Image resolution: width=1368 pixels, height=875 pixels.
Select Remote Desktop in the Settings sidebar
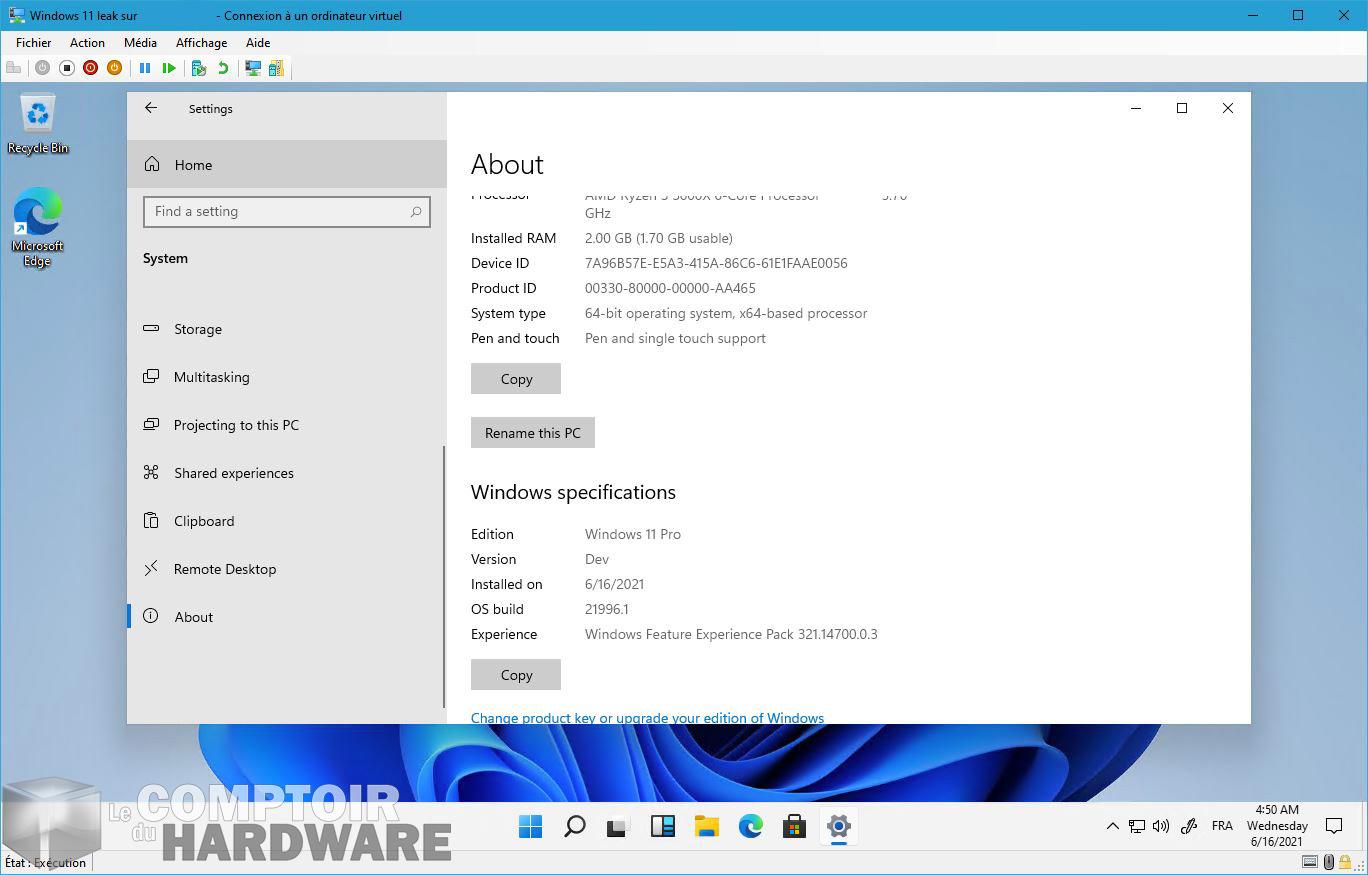pos(224,569)
